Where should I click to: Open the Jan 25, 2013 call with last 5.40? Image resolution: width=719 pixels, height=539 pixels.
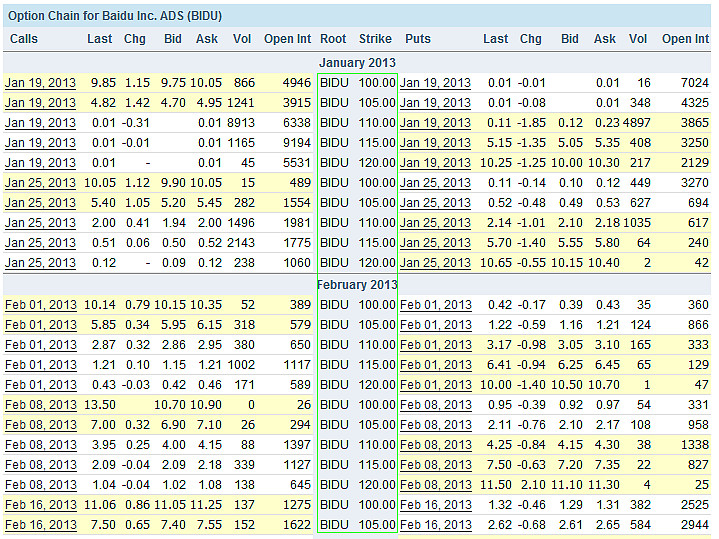(40, 203)
